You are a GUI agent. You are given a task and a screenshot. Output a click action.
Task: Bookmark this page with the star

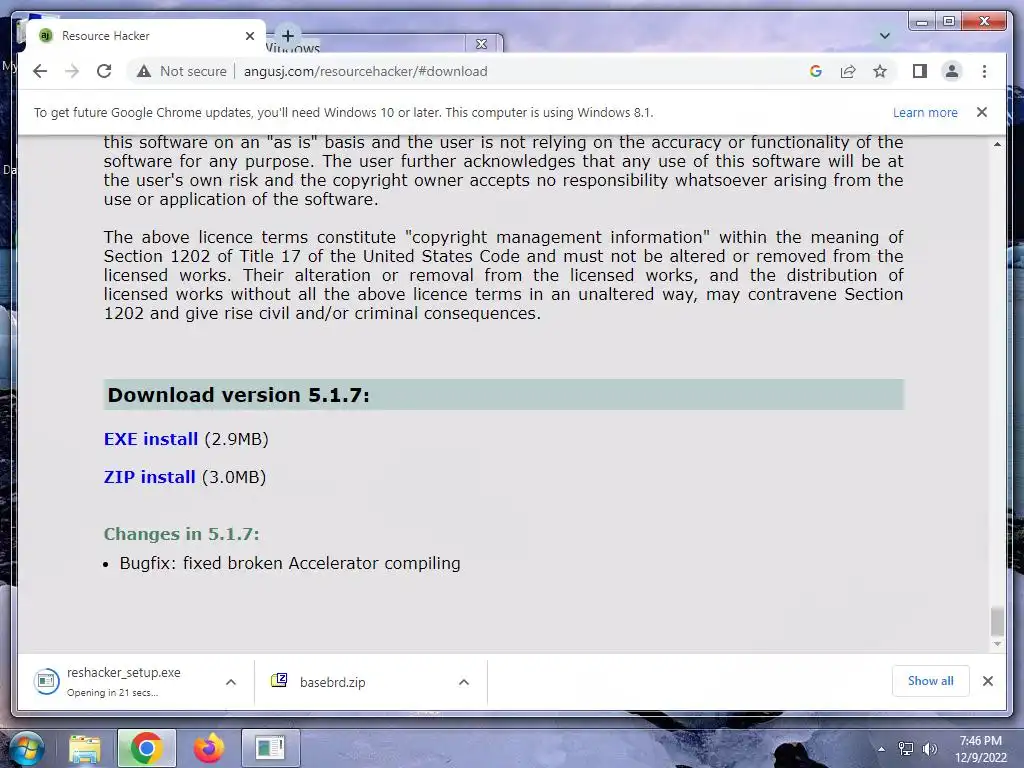[x=880, y=71]
